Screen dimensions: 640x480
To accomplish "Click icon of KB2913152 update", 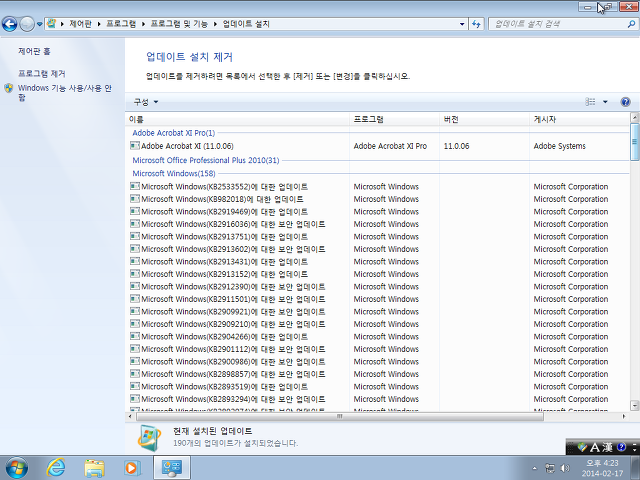I will (x=135, y=273).
